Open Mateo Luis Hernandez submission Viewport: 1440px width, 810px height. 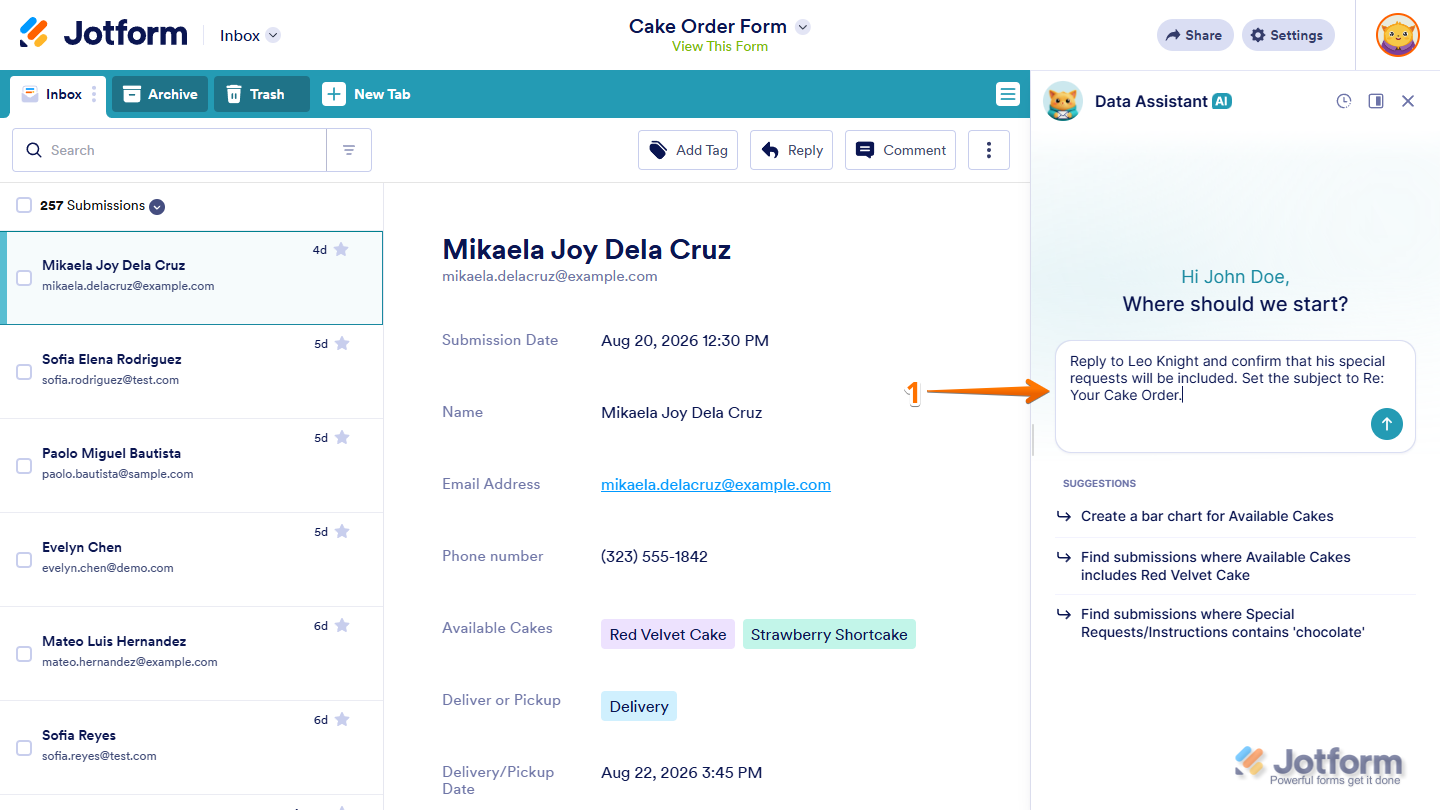(191, 654)
